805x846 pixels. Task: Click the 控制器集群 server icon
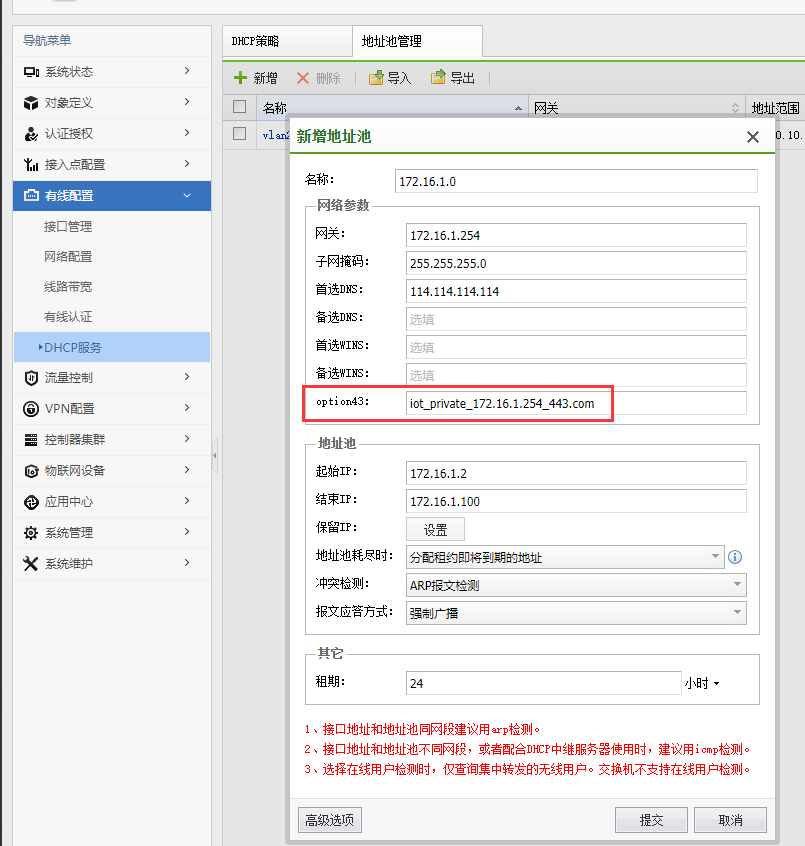(x=31, y=440)
